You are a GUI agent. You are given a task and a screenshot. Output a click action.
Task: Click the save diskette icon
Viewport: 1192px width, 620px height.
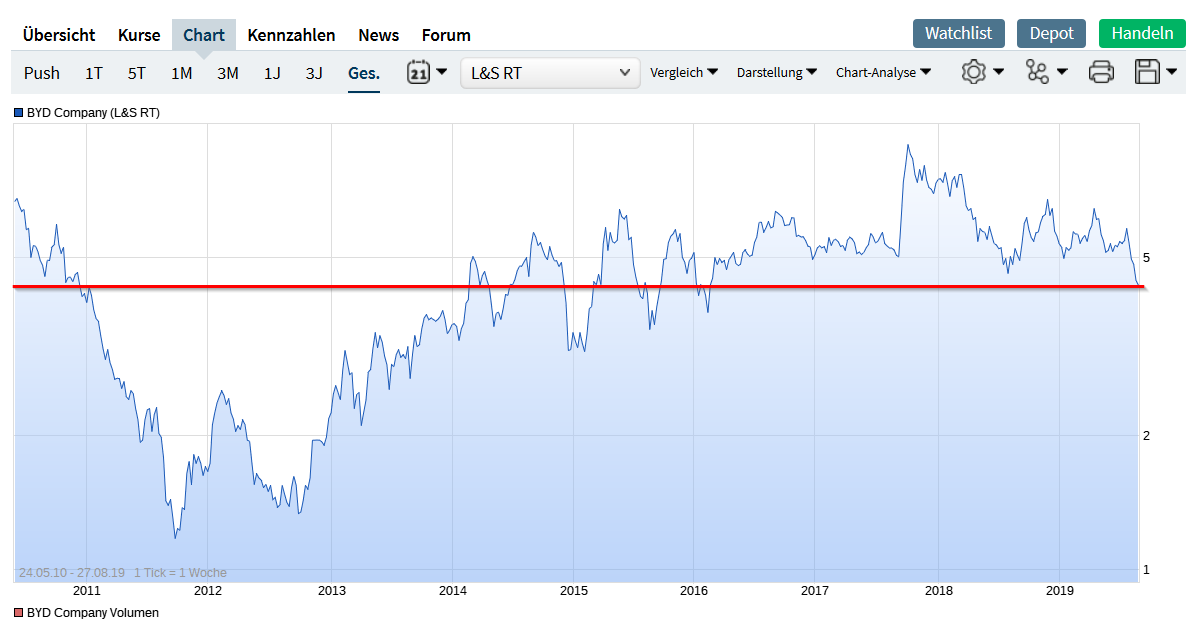click(x=1156, y=72)
